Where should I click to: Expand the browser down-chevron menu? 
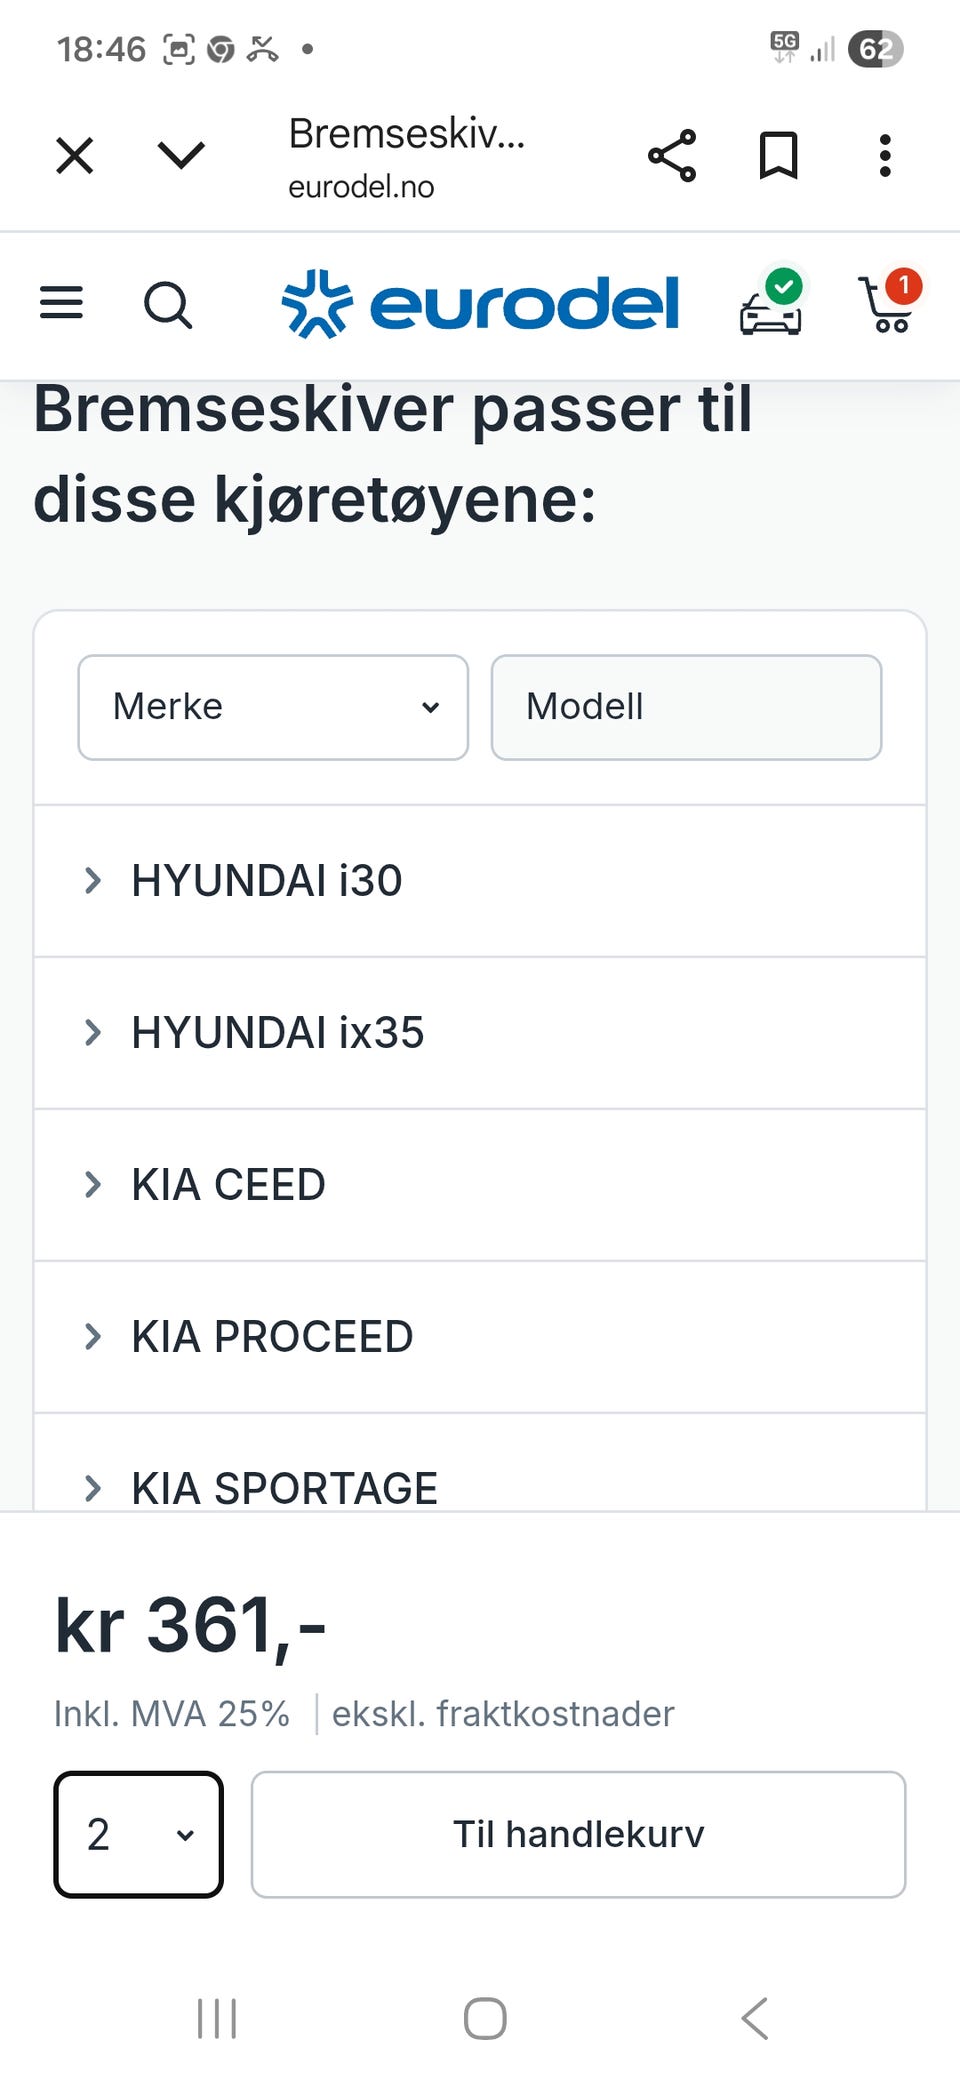[x=181, y=156]
